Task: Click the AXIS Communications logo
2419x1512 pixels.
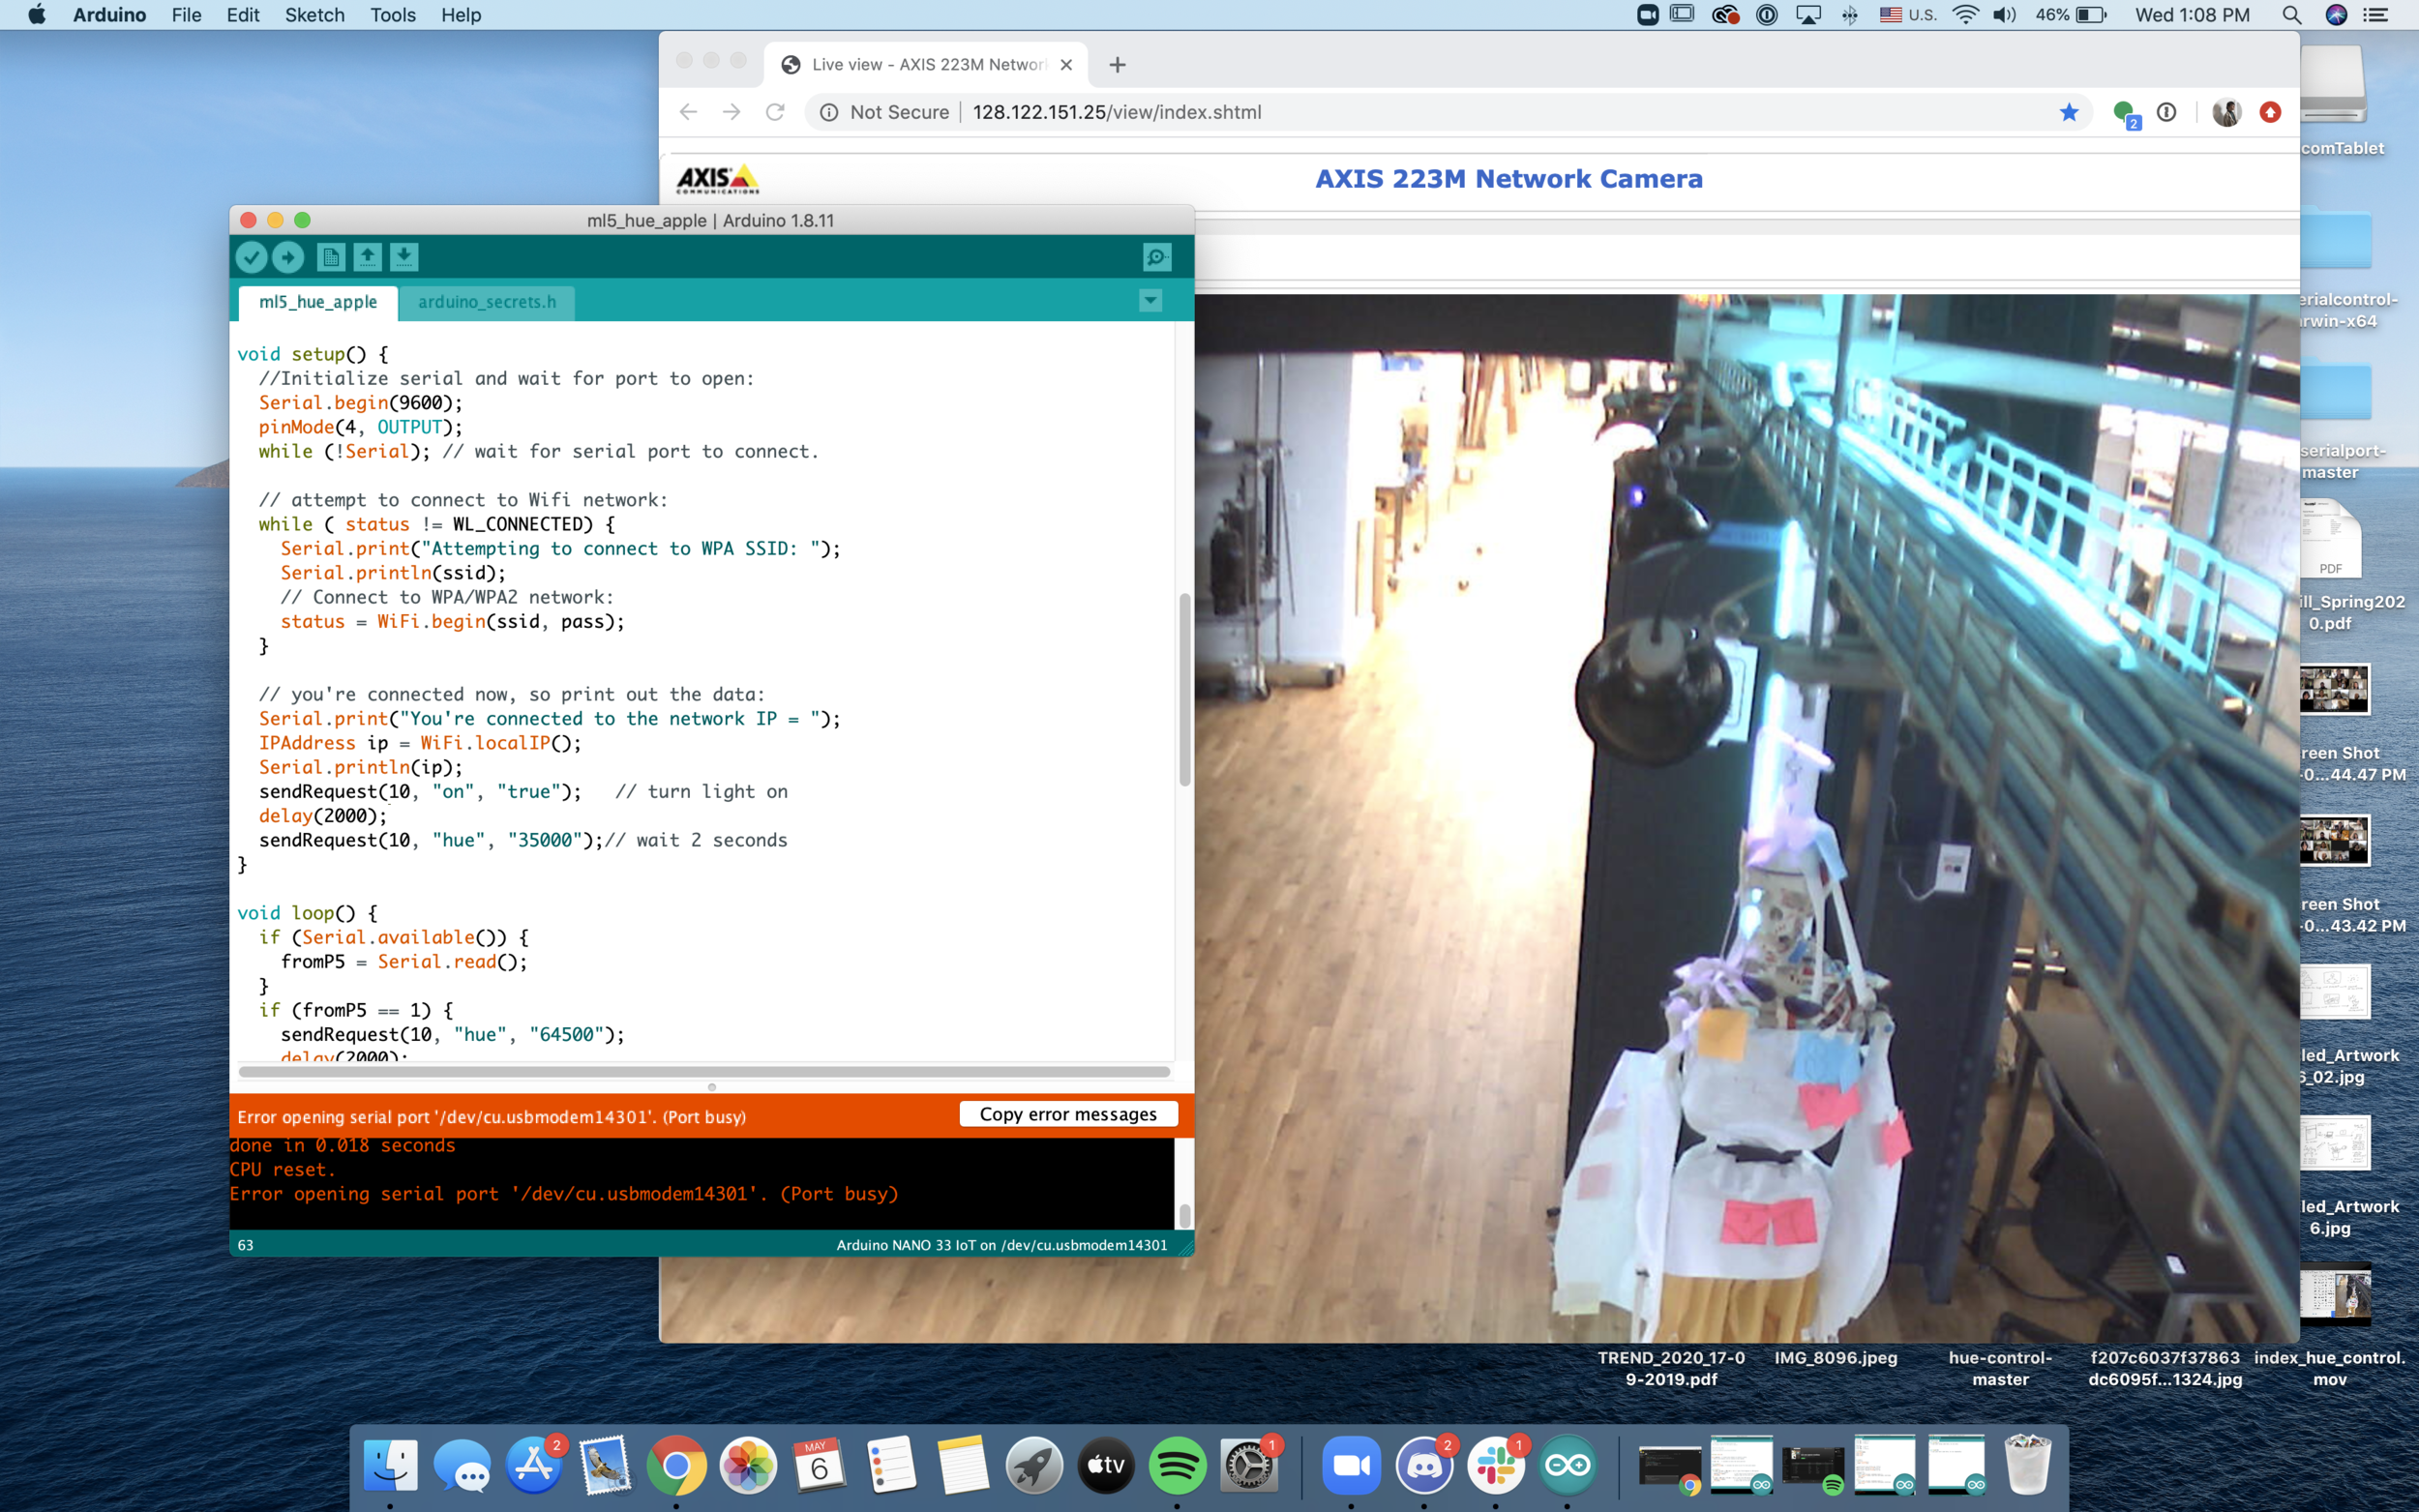Action: (717, 179)
